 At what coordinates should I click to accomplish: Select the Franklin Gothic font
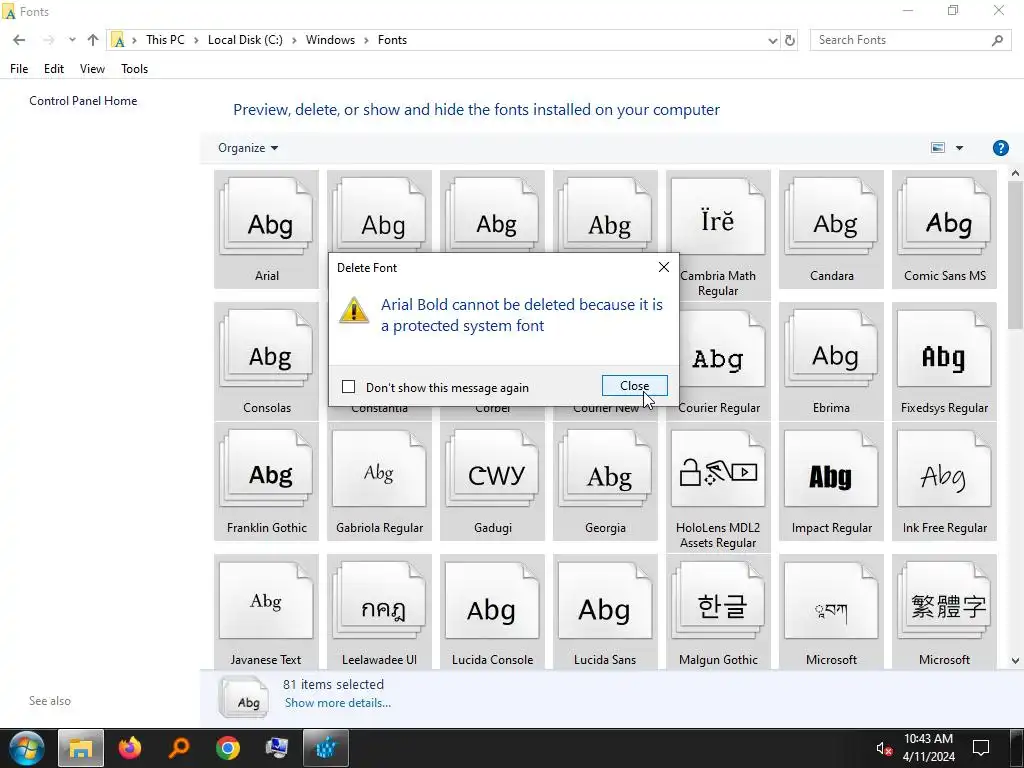(x=266, y=481)
